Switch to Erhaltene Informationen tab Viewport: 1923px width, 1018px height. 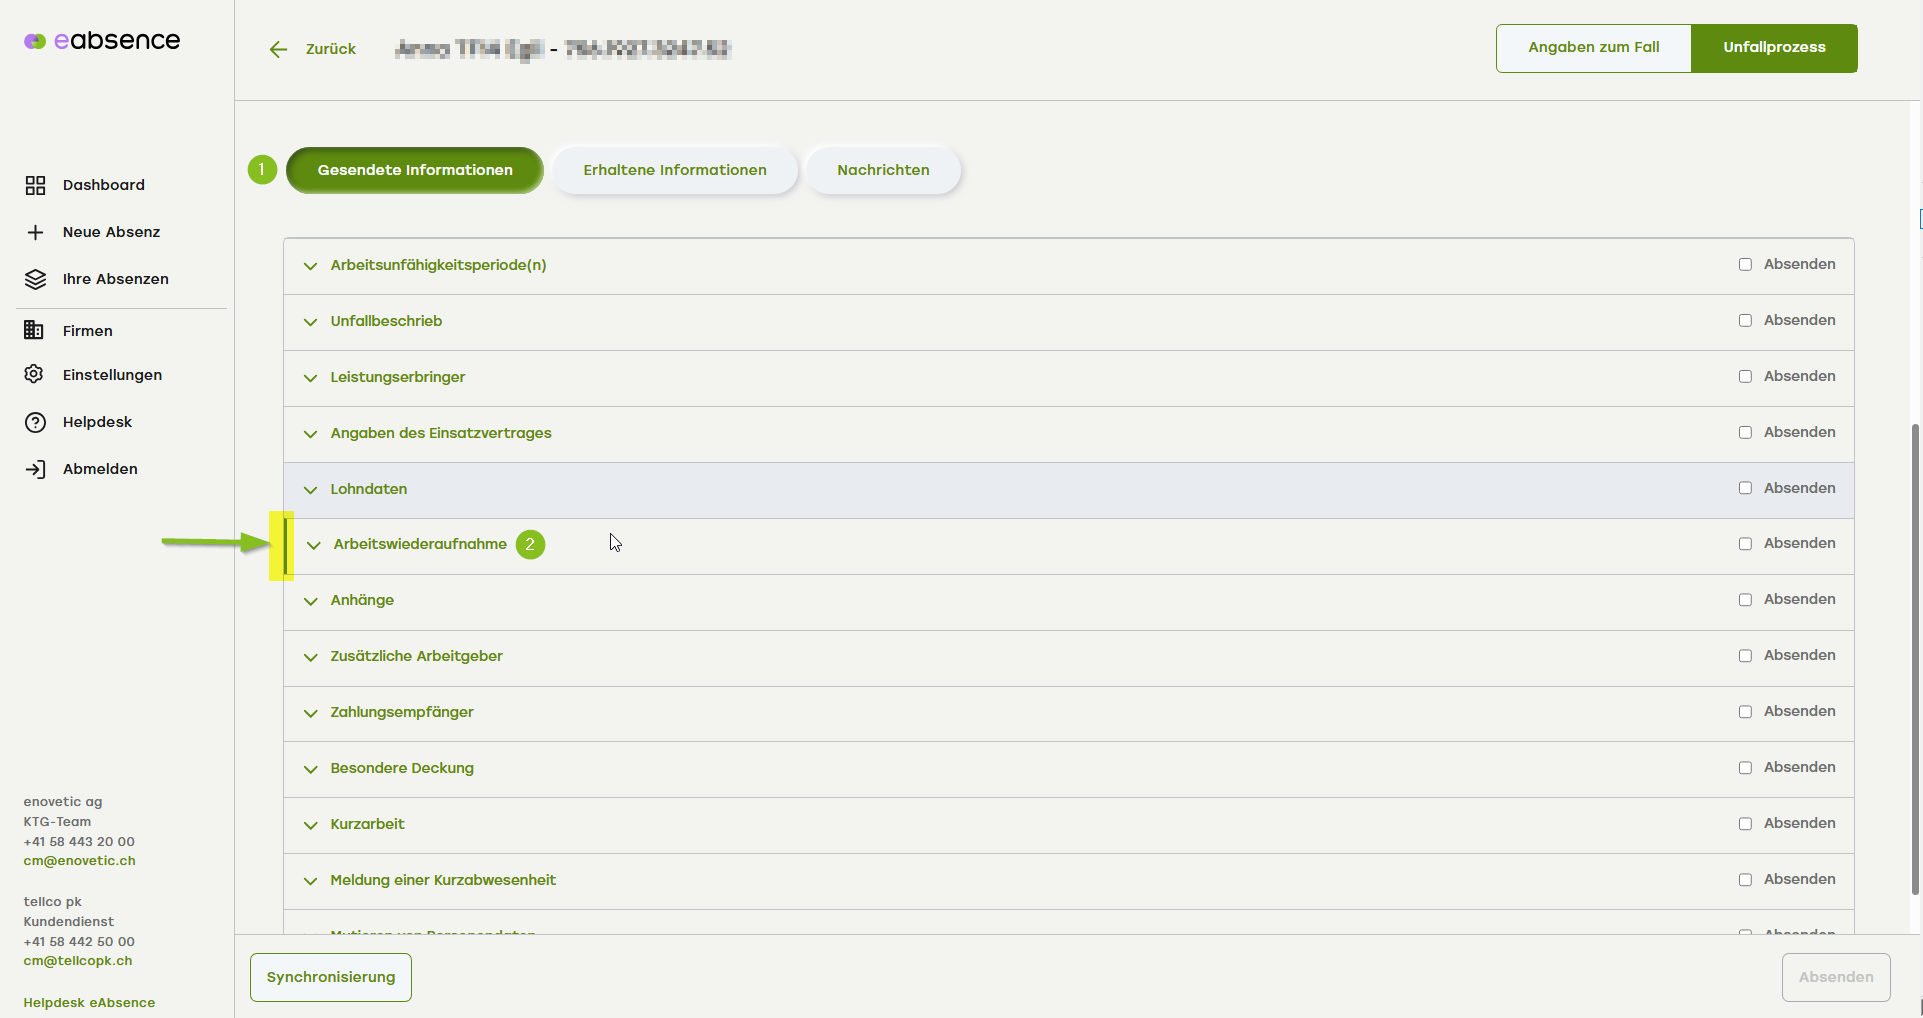click(x=675, y=170)
